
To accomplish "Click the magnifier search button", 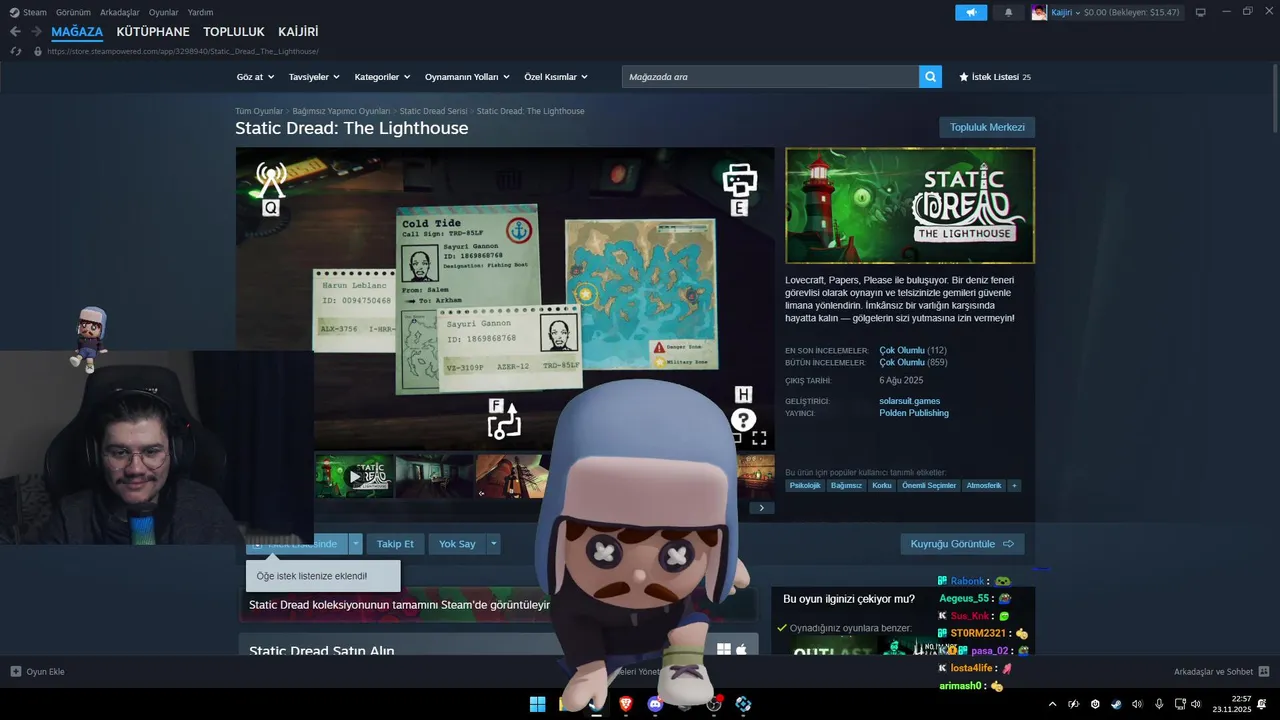I will 930,77.
